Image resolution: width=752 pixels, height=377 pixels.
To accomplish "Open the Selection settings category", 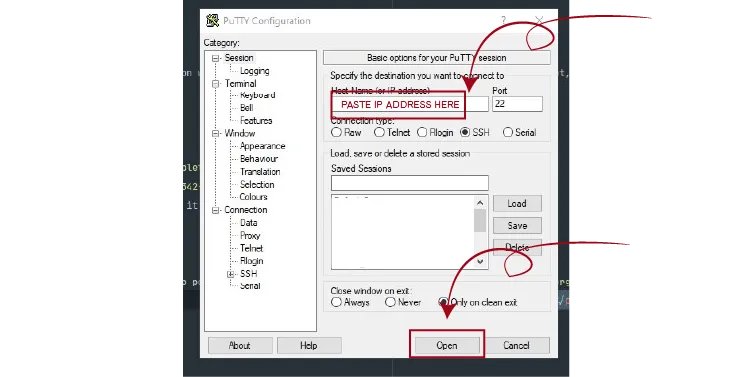I will [x=257, y=184].
